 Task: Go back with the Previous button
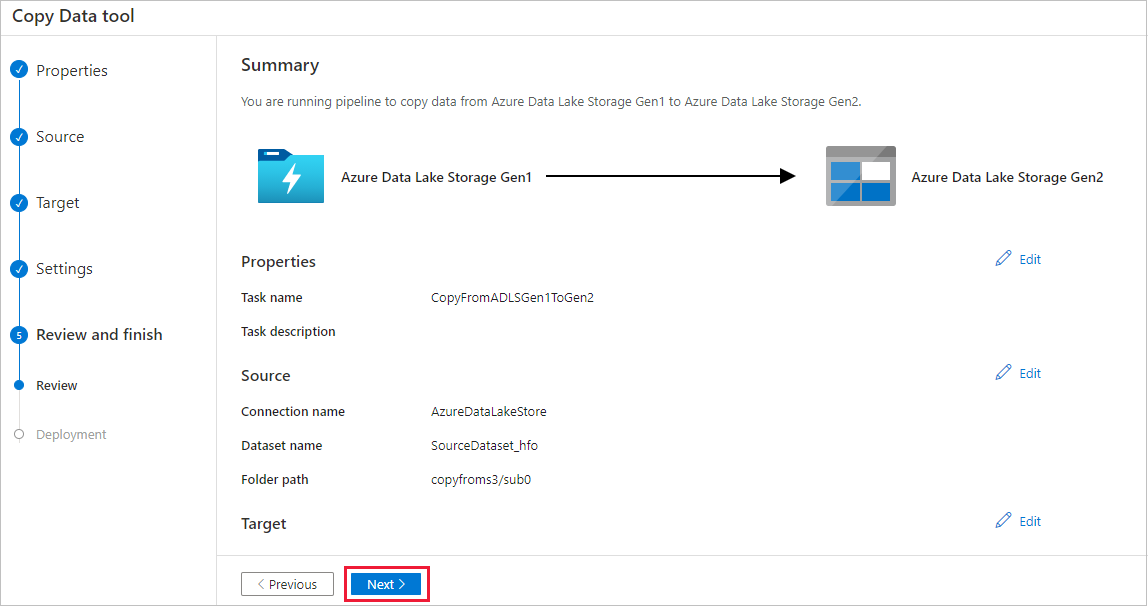[287, 584]
